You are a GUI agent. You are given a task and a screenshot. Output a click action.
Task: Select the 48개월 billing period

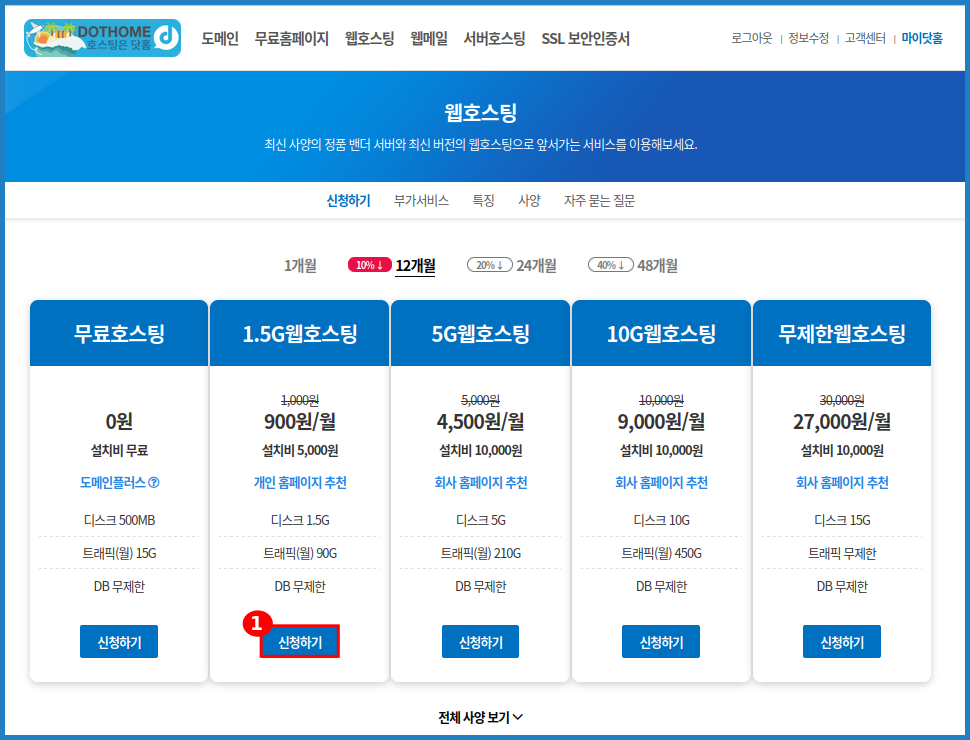click(657, 265)
